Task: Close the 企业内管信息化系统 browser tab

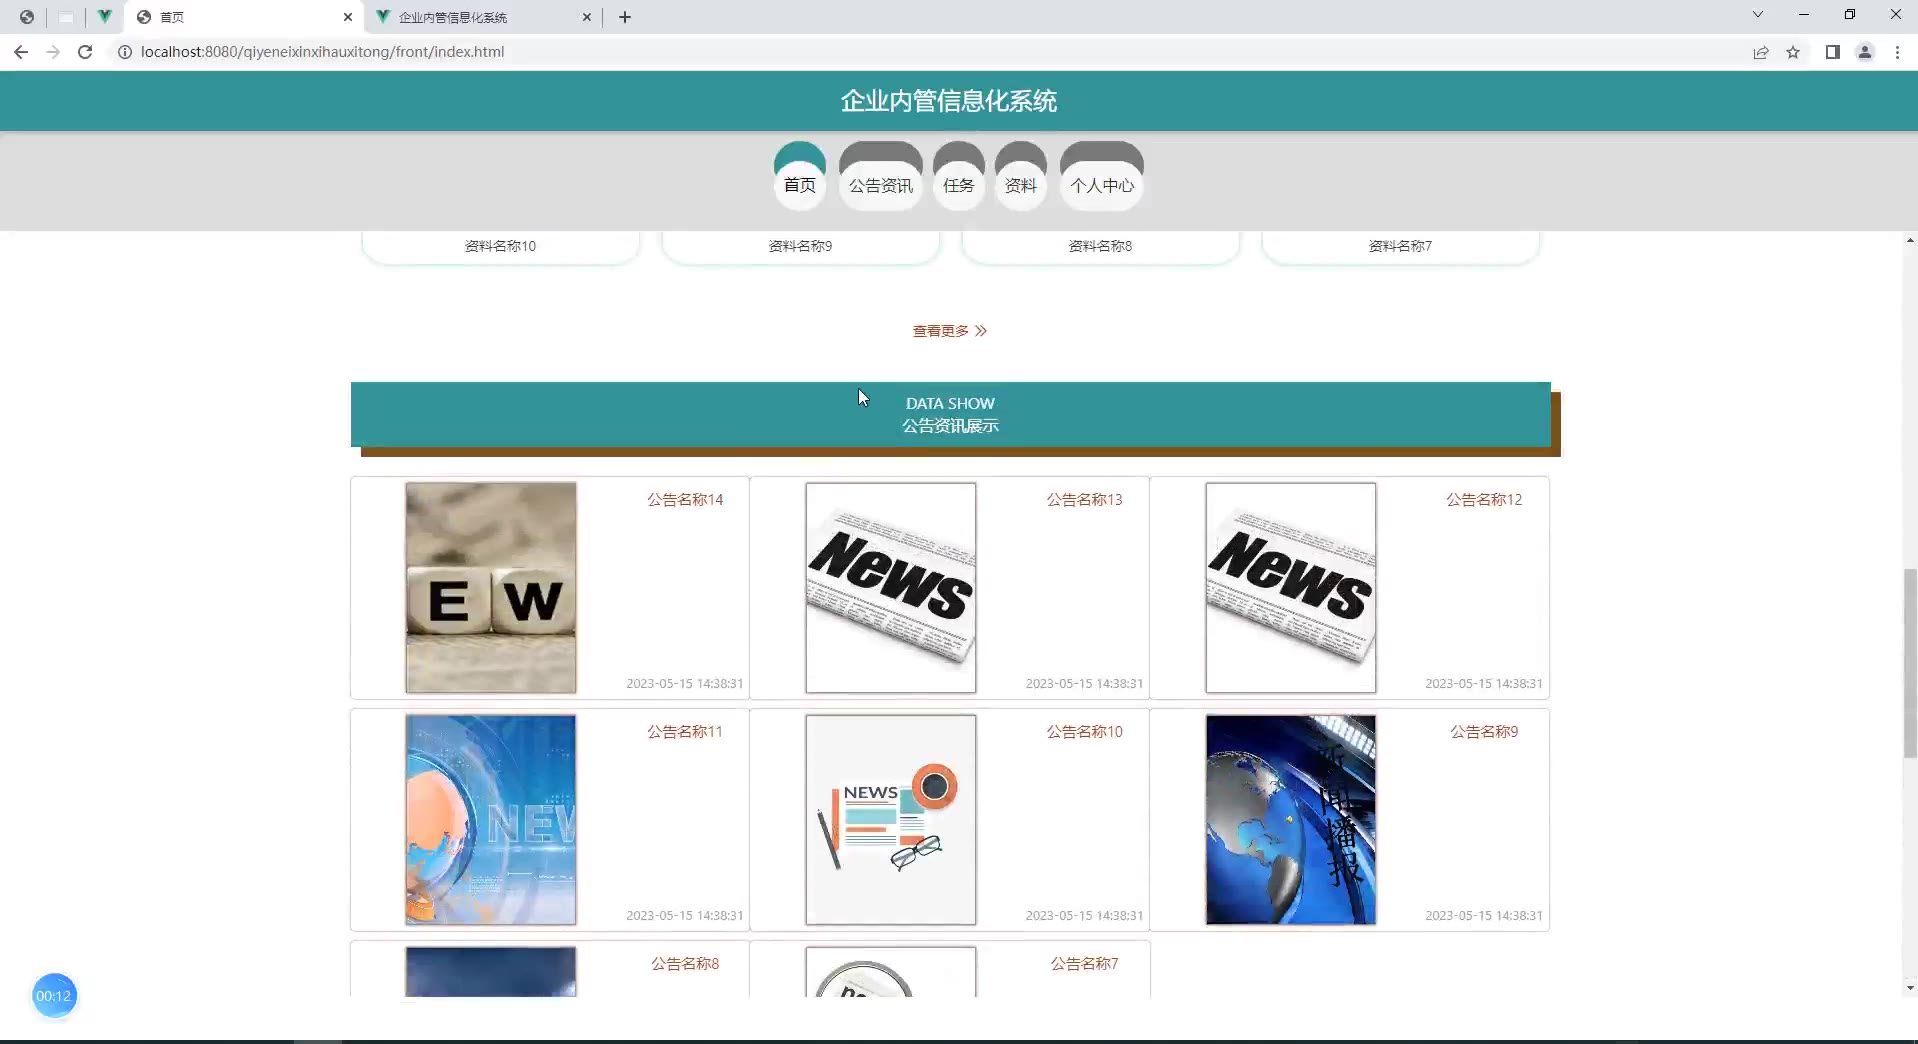Action: 587,17
